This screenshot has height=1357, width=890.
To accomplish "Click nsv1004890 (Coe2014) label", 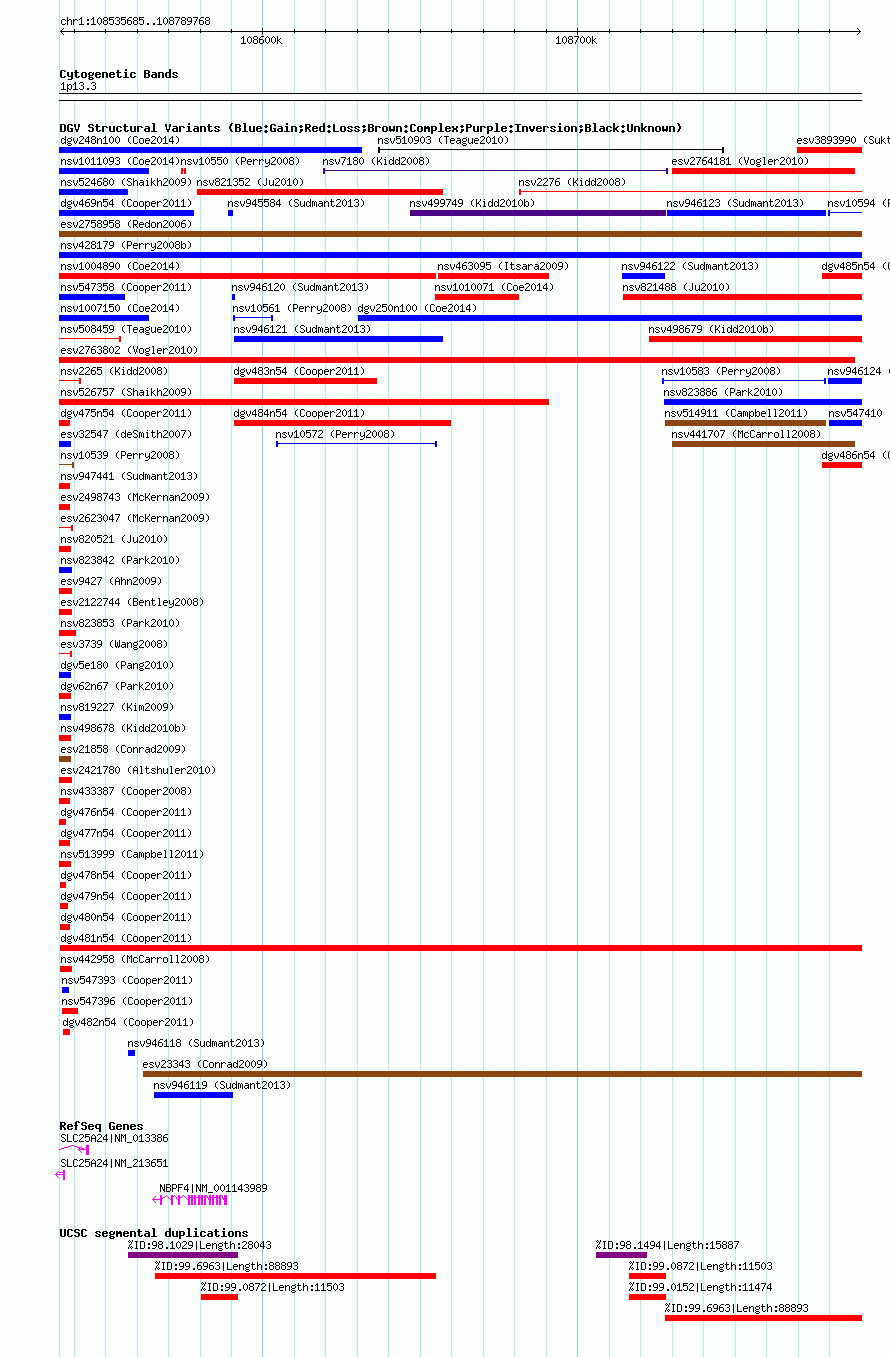I will (120, 267).
